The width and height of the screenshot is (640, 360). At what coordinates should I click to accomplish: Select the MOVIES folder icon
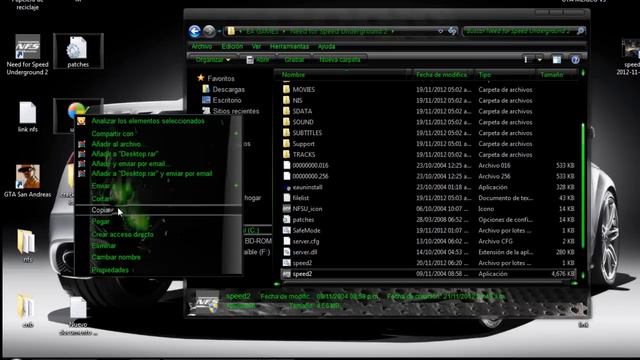click(x=286, y=89)
